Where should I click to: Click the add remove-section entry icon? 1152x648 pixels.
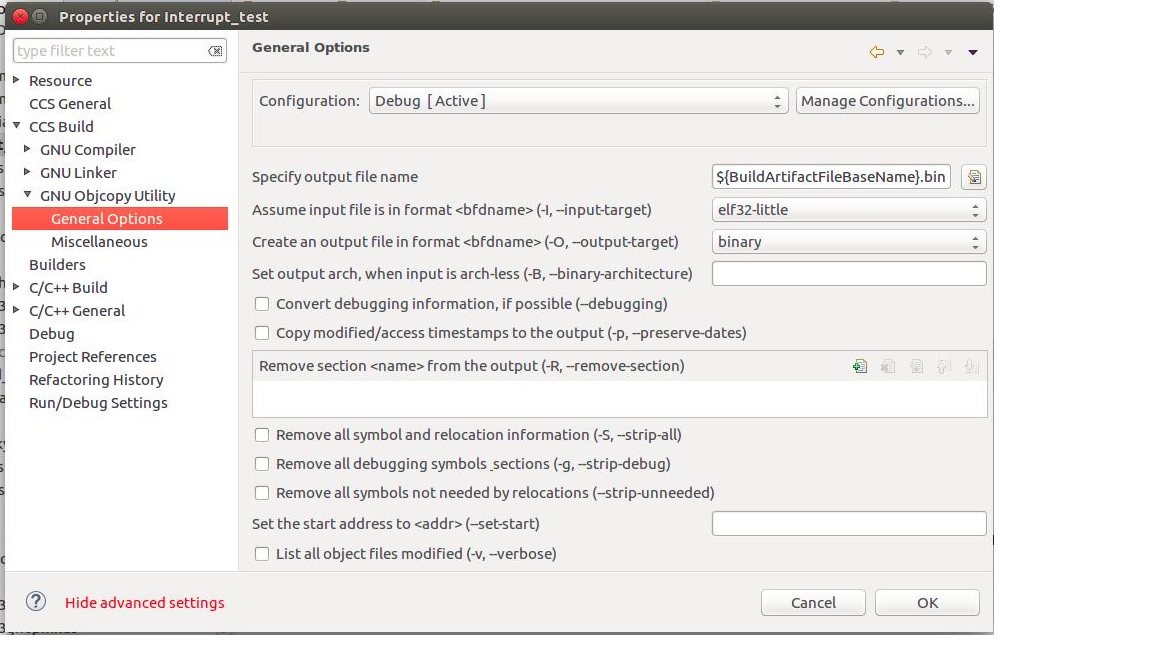859,367
